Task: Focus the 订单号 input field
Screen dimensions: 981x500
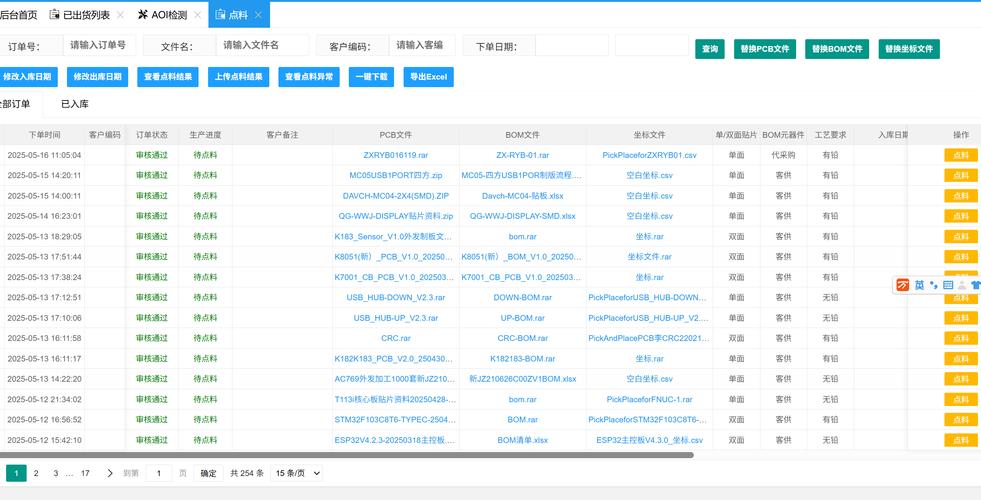Action: click(99, 45)
